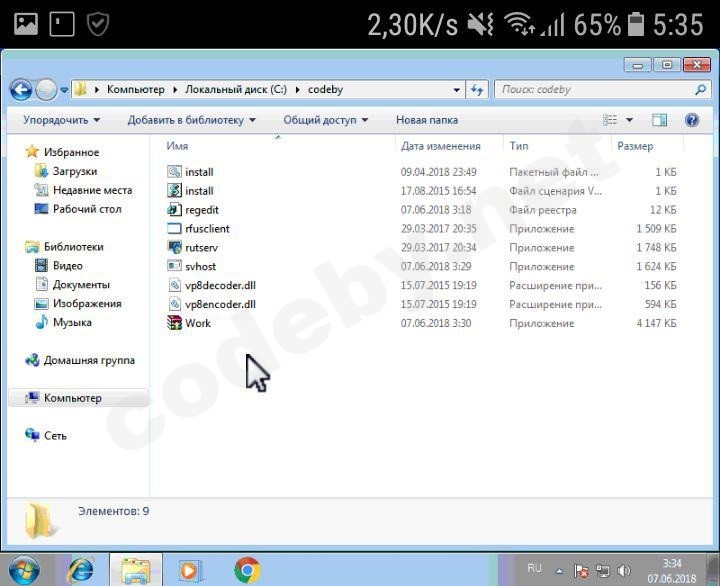Sort by the 'Имя' column header
Screen dimensions: 720x586
click(x=177, y=146)
